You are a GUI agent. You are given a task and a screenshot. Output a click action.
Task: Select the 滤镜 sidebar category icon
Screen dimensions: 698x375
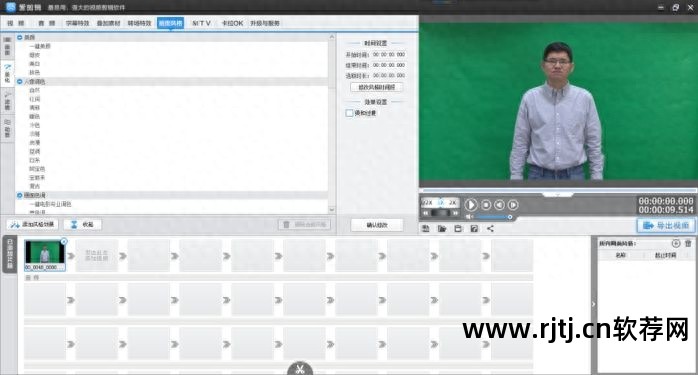point(7,101)
